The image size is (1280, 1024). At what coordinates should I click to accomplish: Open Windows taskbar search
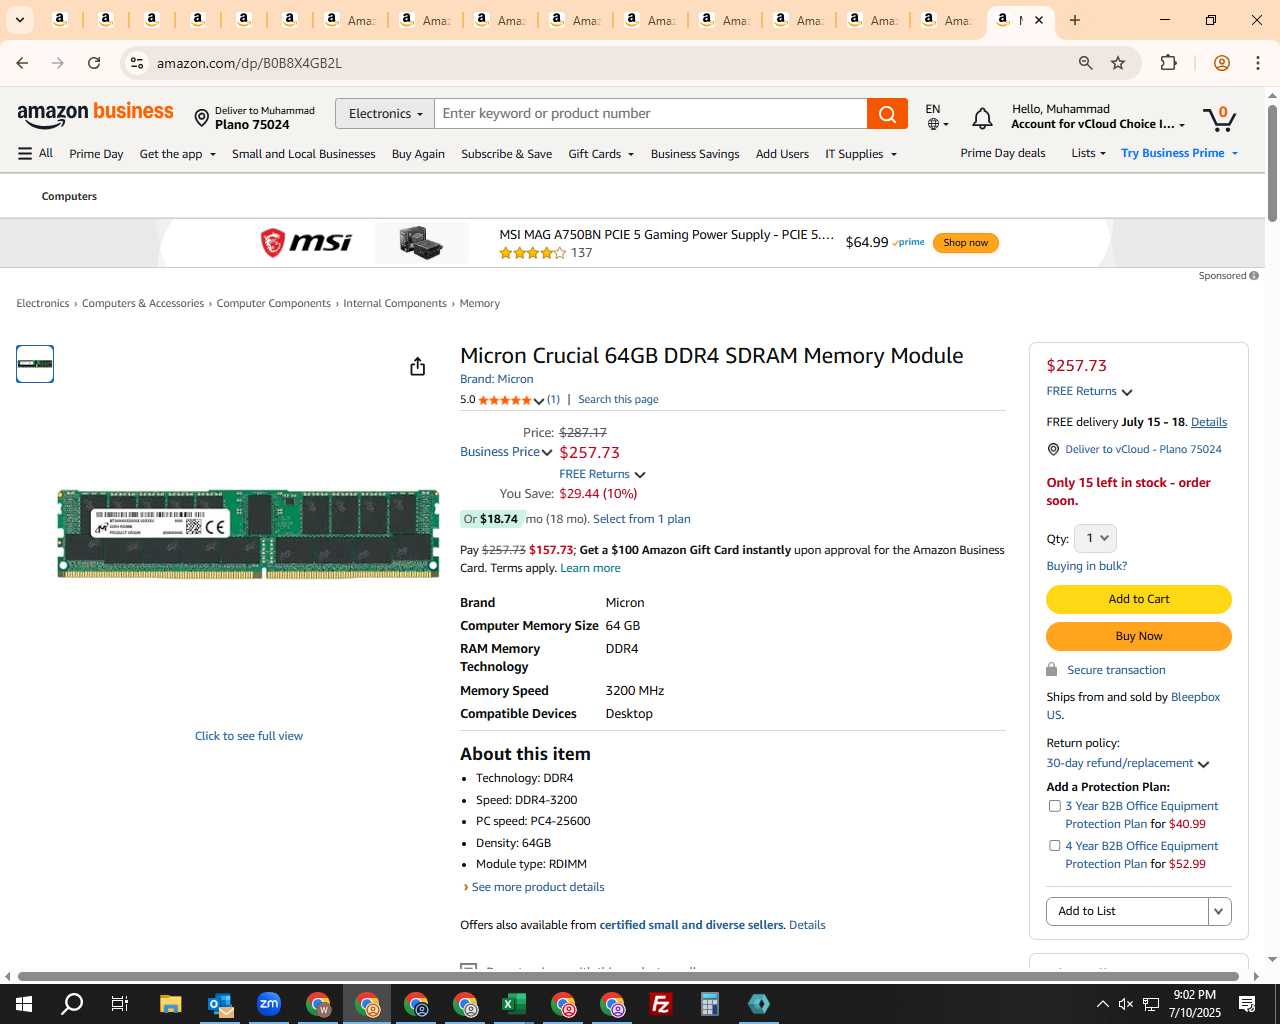pyautogui.click(x=72, y=1004)
